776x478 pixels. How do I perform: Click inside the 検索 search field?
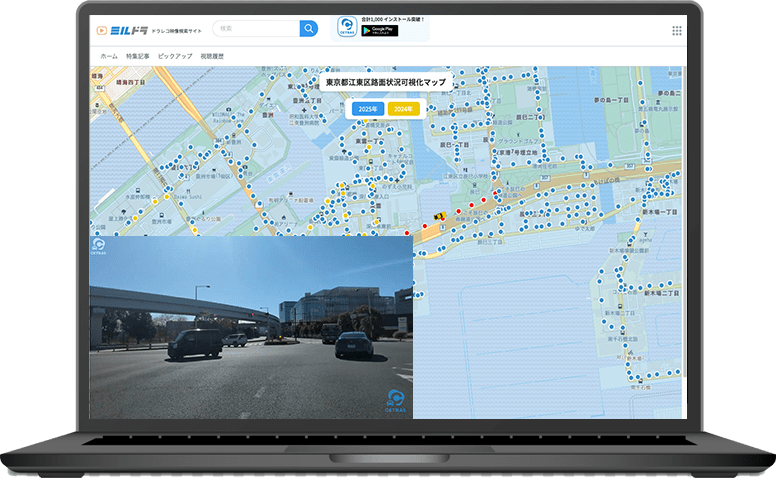[256, 29]
